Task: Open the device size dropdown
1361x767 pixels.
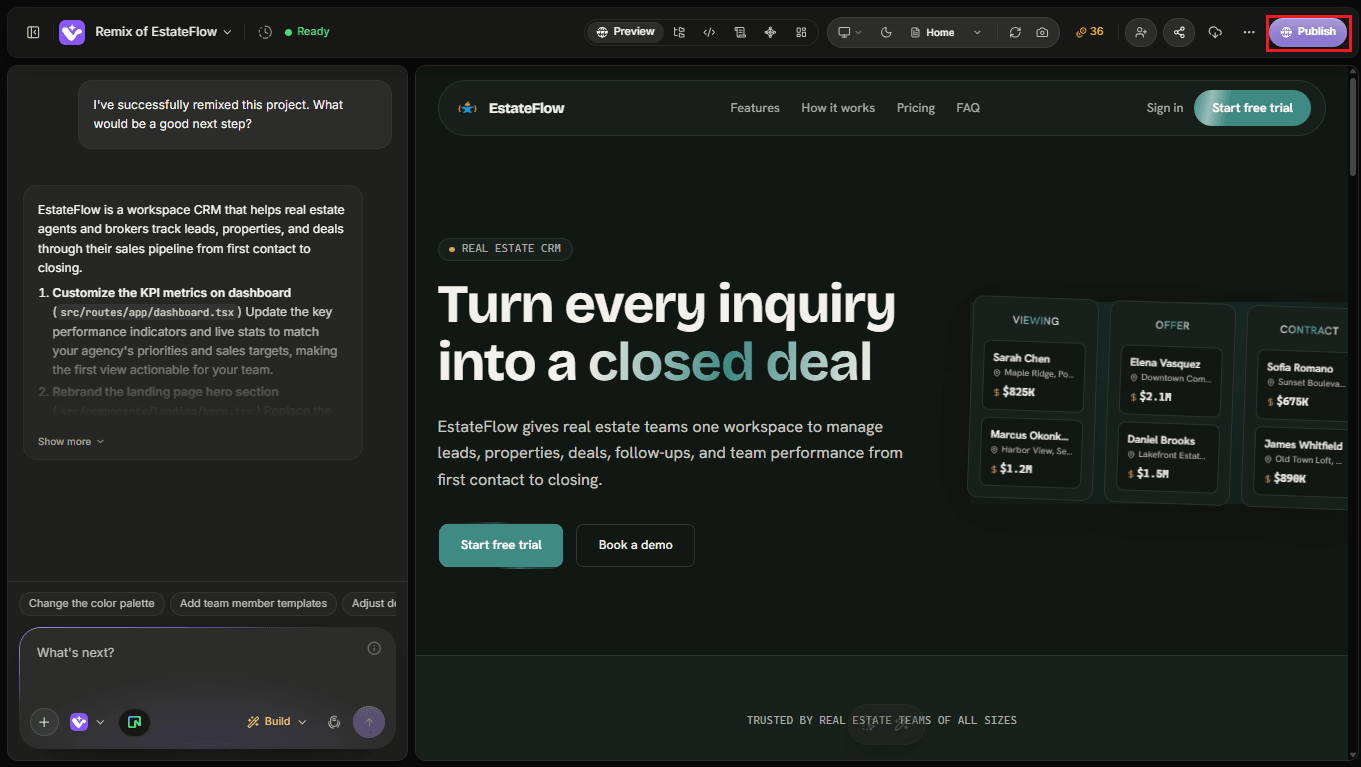Action: pyautogui.click(x=850, y=32)
